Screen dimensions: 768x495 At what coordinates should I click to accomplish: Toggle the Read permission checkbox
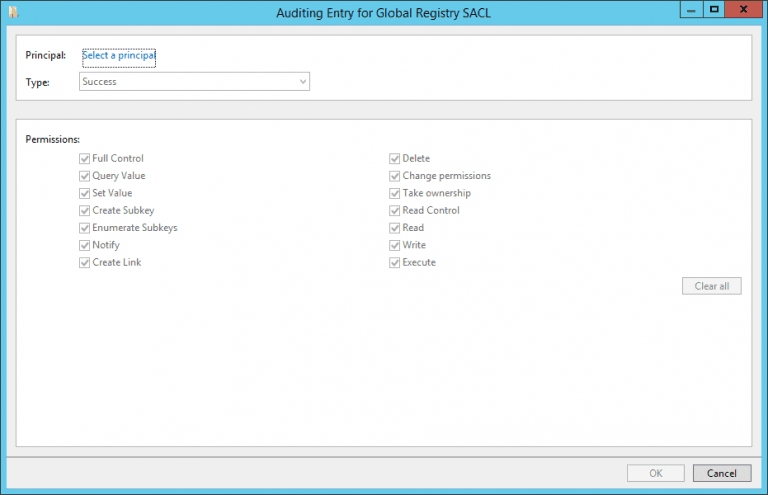click(395, 228)
